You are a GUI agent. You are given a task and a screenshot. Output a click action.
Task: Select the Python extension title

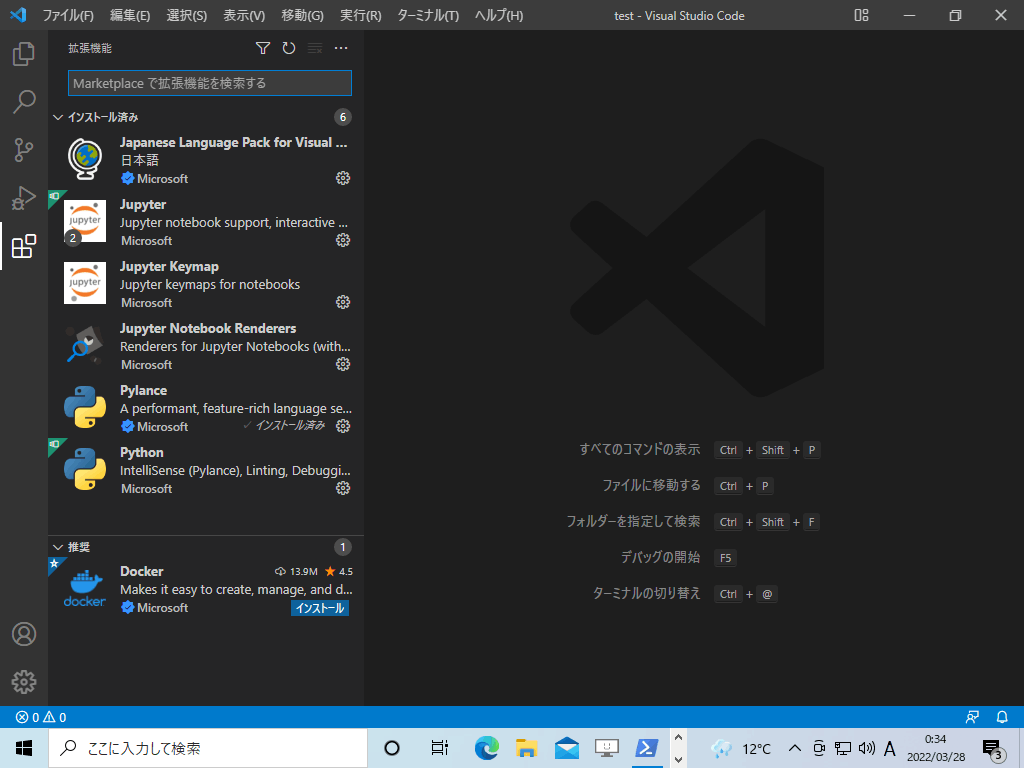(142, 453)
